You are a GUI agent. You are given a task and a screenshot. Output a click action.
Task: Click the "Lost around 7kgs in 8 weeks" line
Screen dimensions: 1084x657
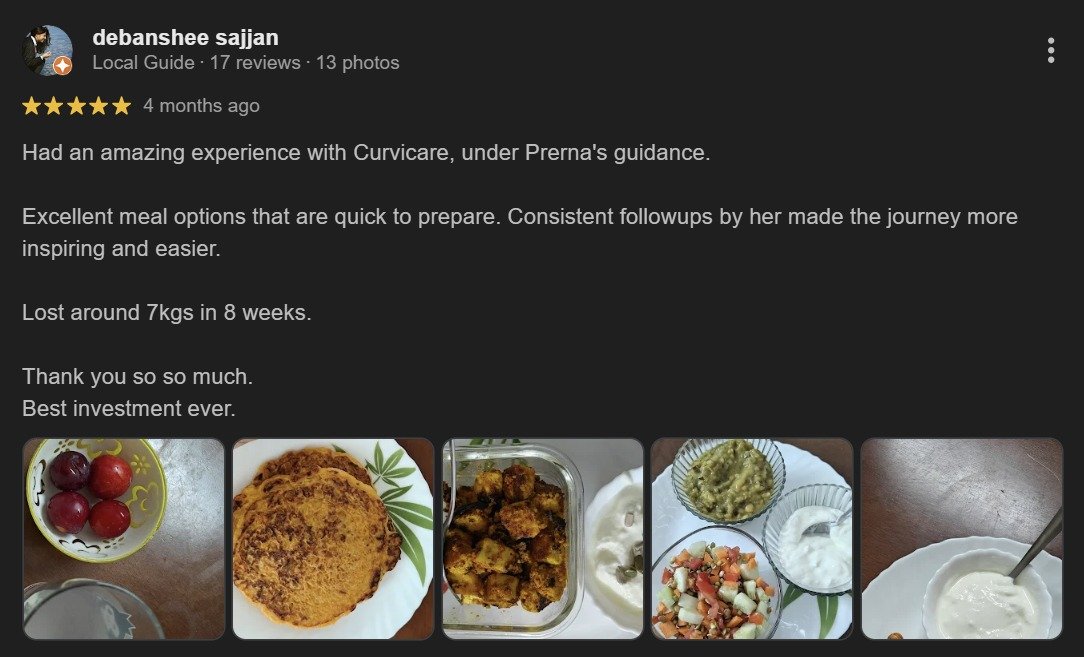coord(167,312)
